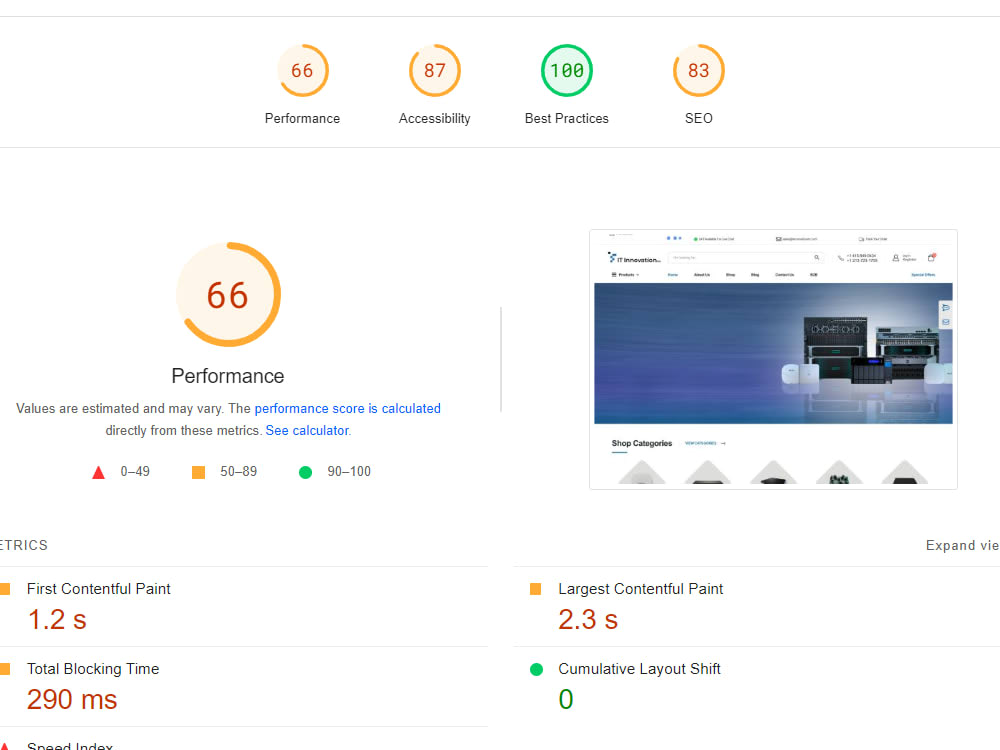Image resolution: width=1000 pixels, height=750 pixels.
Task: Click the page screenshot thumbnail
Action: tap(773, 359)
